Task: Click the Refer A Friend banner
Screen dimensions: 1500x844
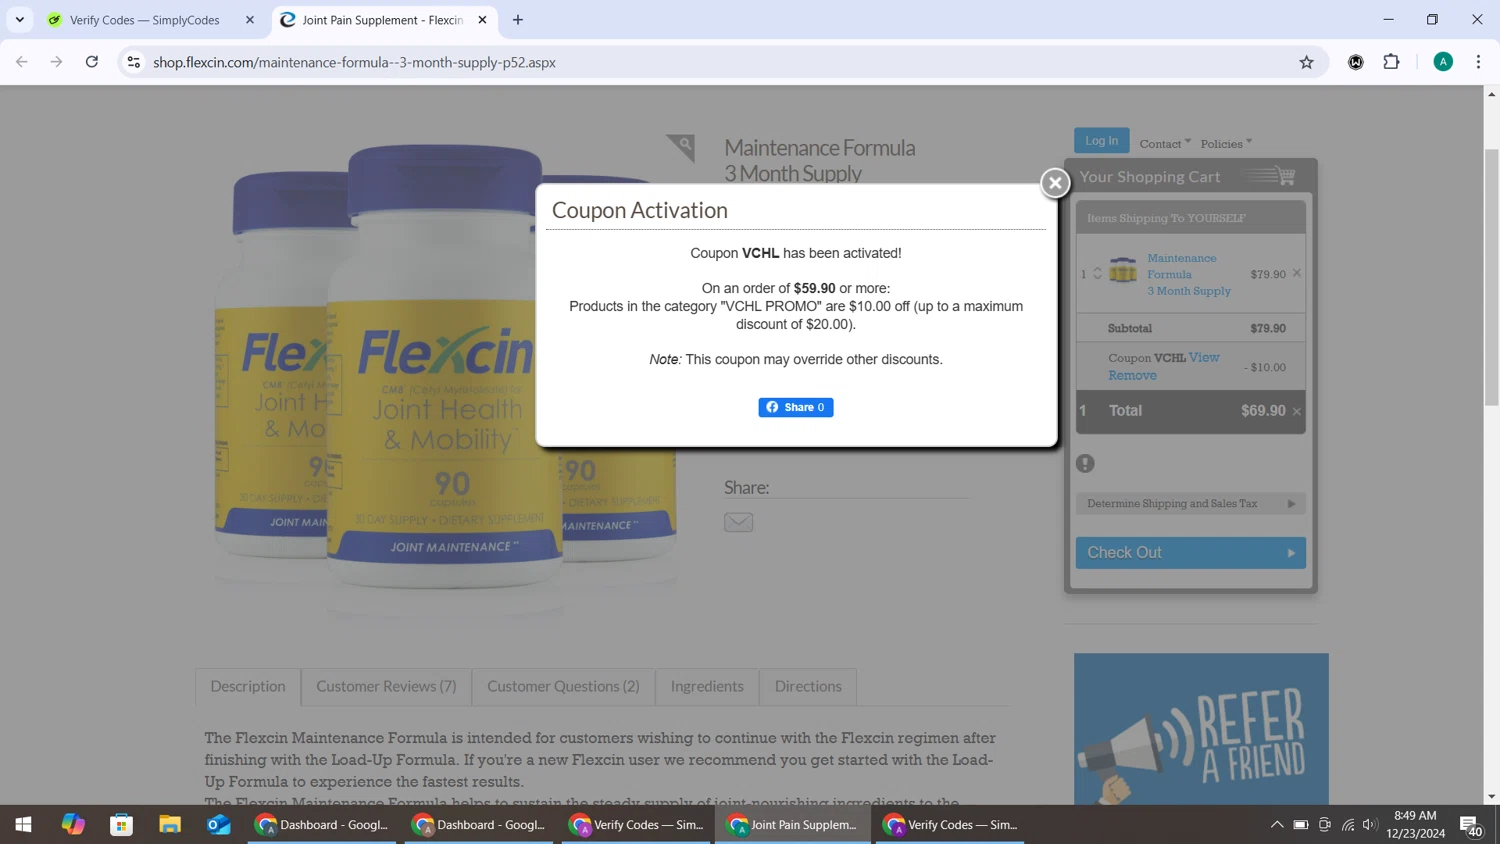Action: 1201,729
